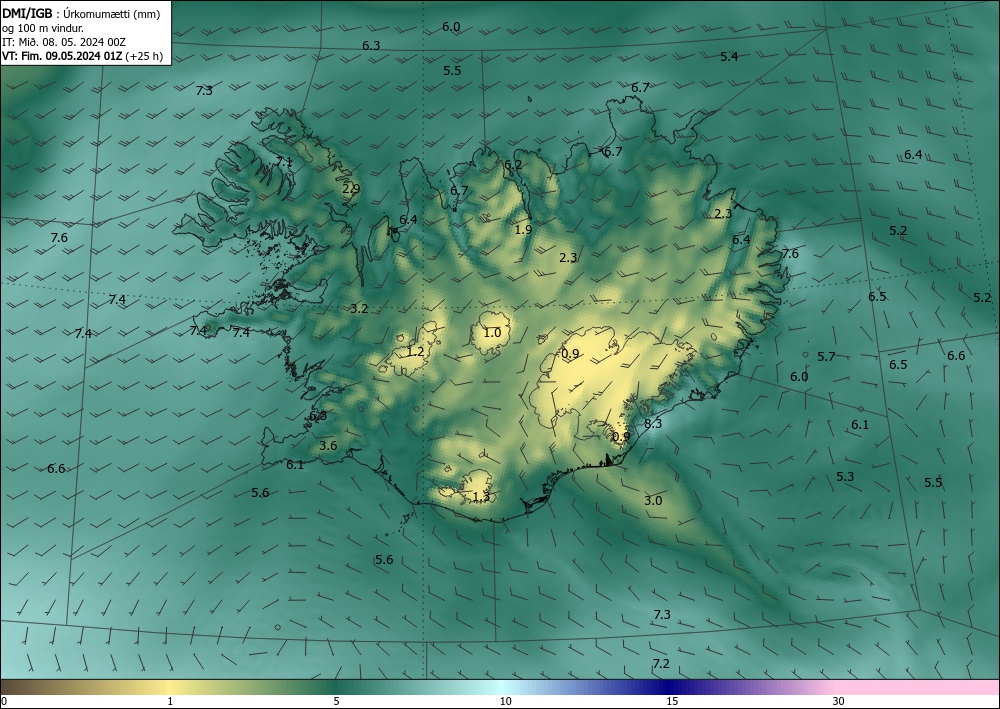Click the 1.9 value in north Iceland
1000x709 pixels.
pos(523,230)
